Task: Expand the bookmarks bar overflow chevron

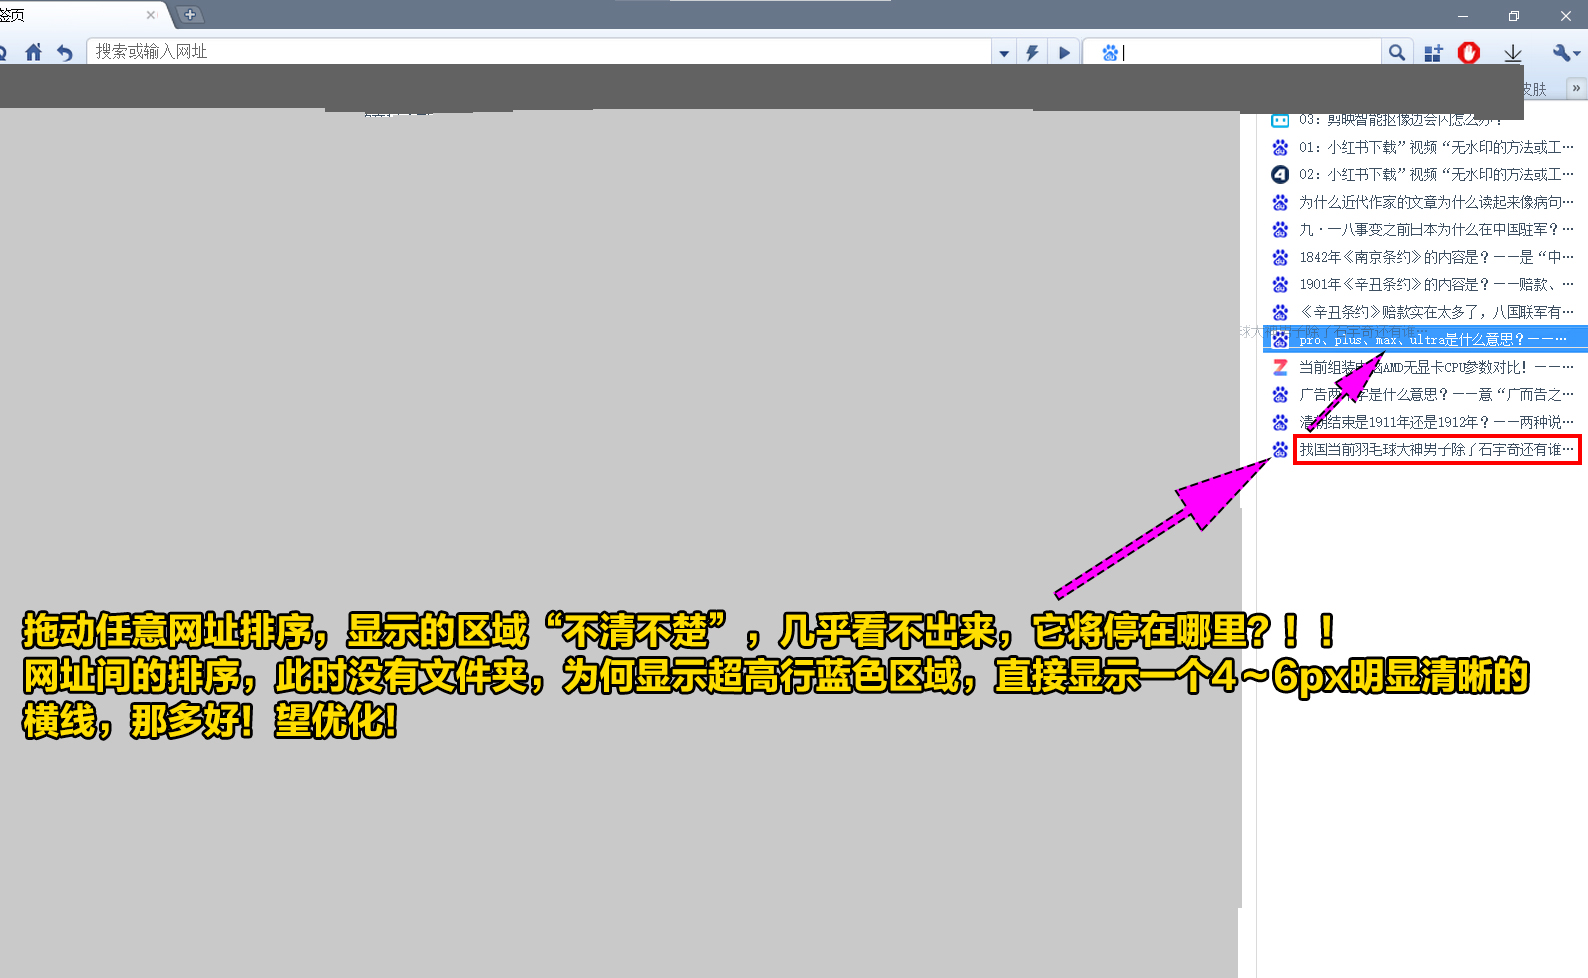Action: point(1576,88)
